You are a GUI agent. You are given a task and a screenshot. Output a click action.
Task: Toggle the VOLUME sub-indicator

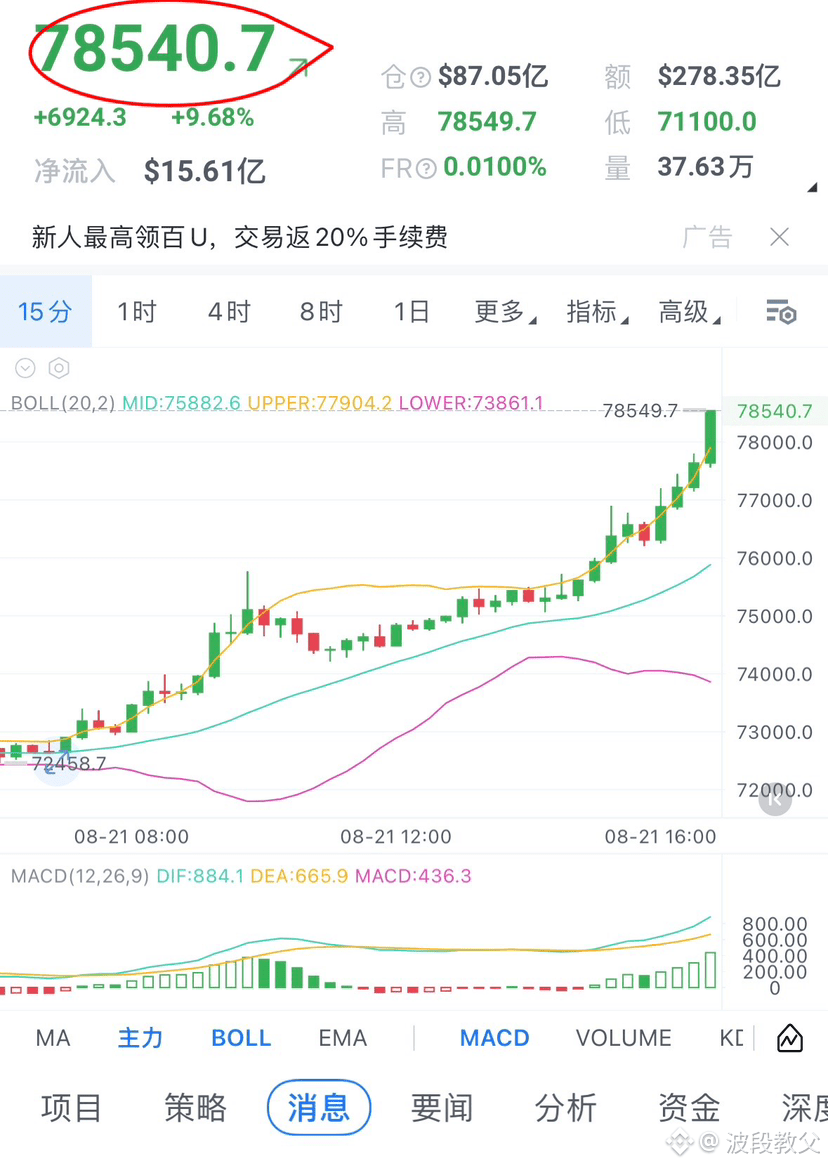click(624, 1038)
